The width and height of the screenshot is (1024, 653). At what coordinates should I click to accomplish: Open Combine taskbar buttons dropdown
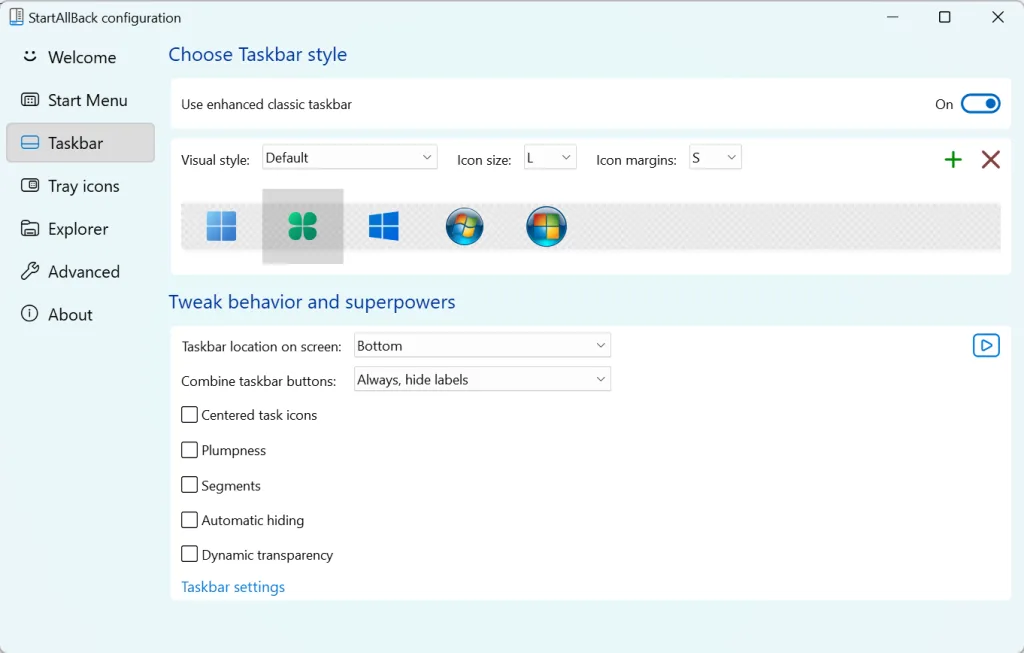(482, 379)
